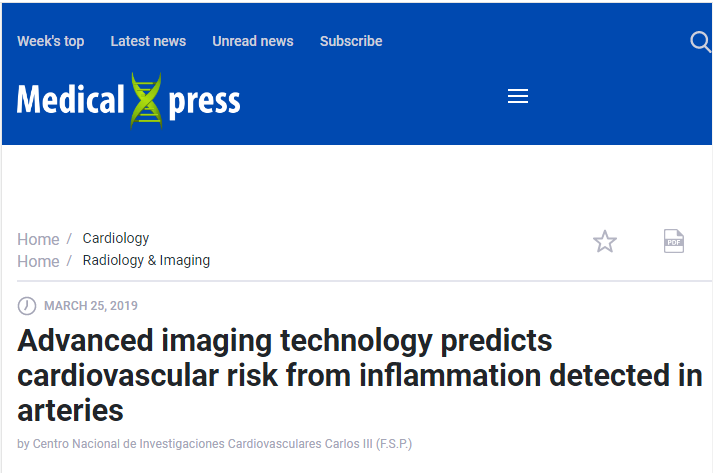Bookmark article with the star icon
The width and height of the screenshot is (713, 473).
tap(605, 241)
